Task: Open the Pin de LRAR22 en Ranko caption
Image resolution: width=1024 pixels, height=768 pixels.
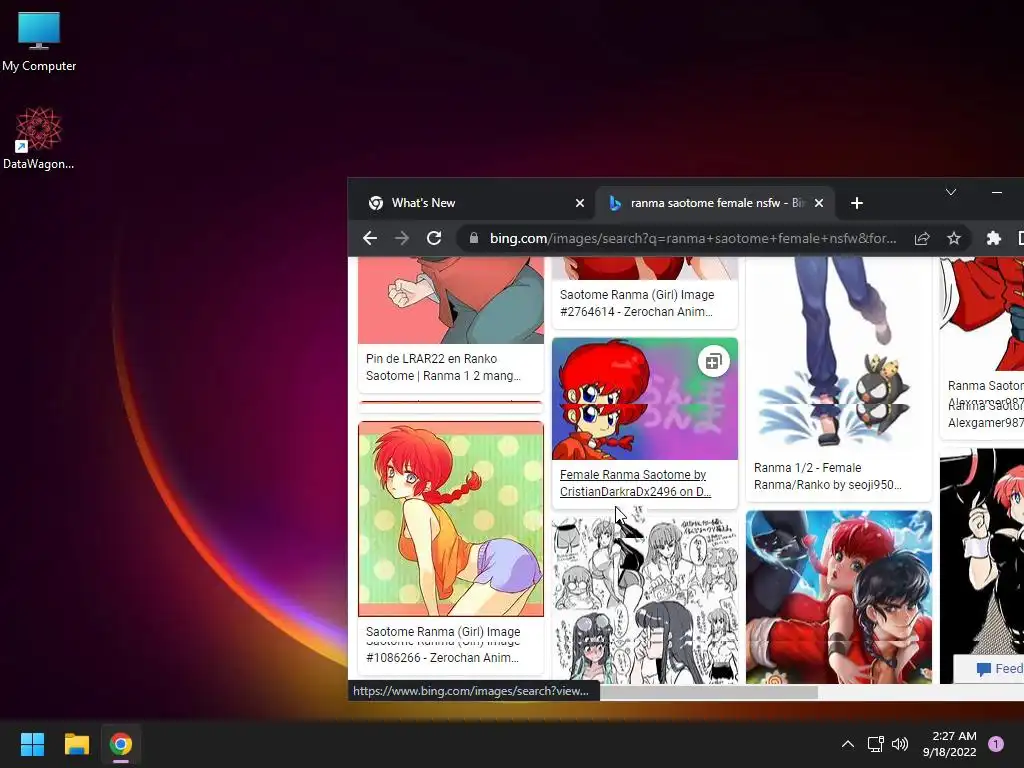Action: click(x=443, y=367)
